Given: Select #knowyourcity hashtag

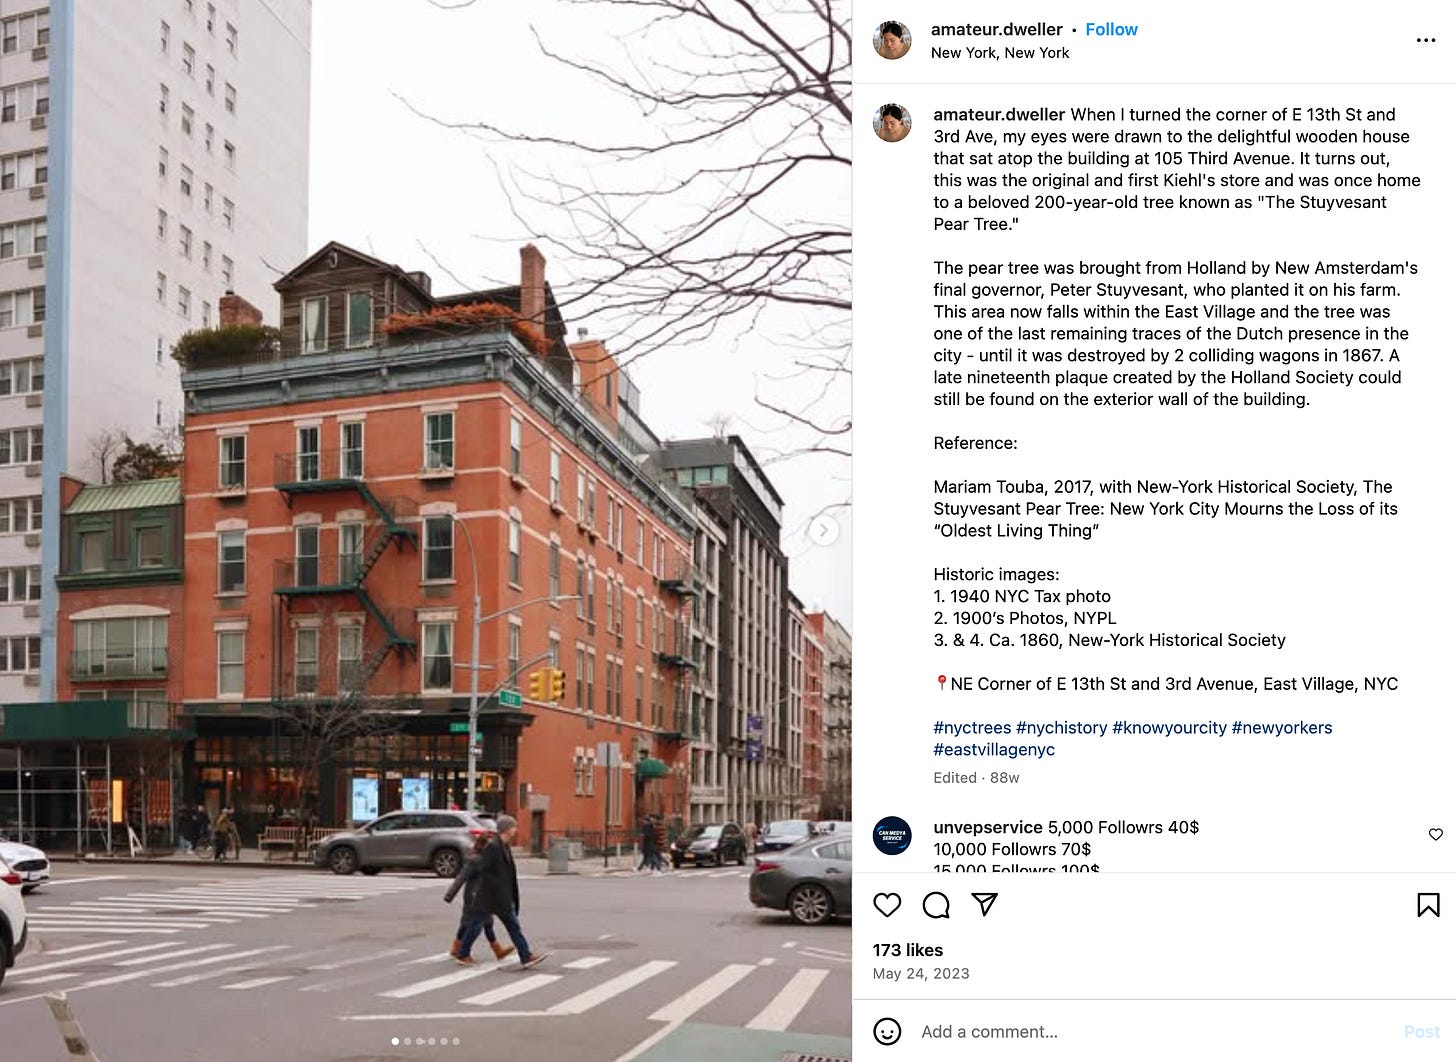Looking at the screenshot, I should click(x=1169, y=728).
